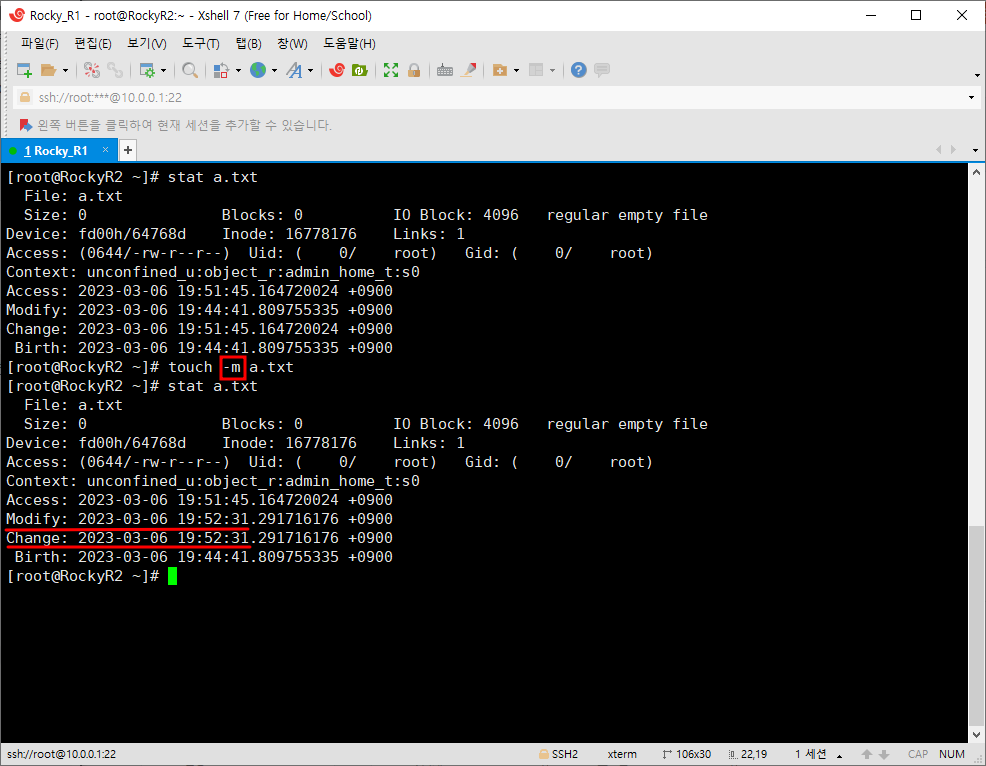Image resolution: width=986 pixels, height=766 pixels.
Task: Click the SSH2 lock status icon
Action: pos(543,754)
